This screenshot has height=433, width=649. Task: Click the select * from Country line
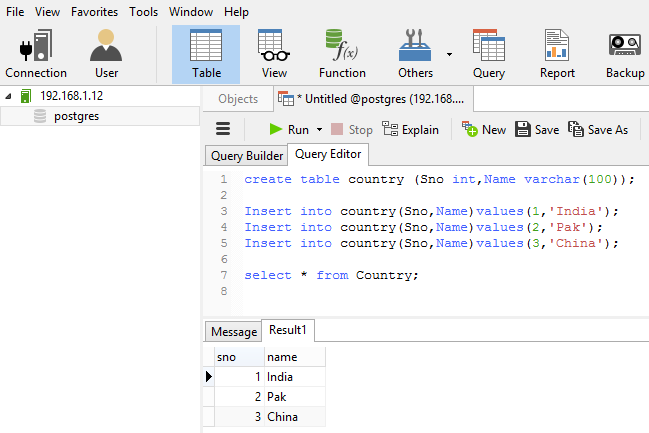[x=331, y=275]
